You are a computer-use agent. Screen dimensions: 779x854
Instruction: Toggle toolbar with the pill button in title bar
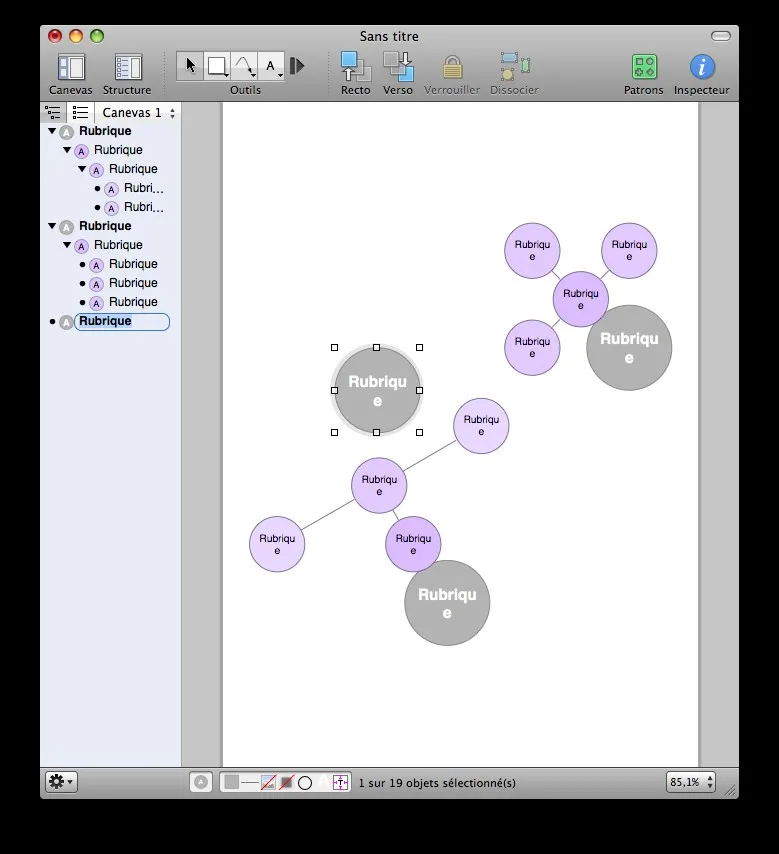click(721, 36)
